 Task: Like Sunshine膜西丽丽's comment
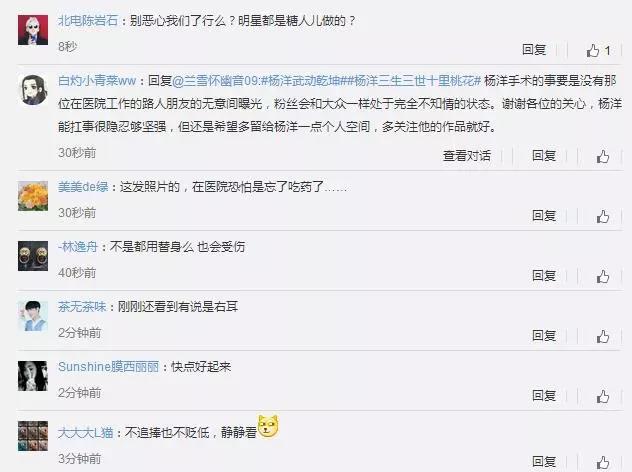coord(603,396)
